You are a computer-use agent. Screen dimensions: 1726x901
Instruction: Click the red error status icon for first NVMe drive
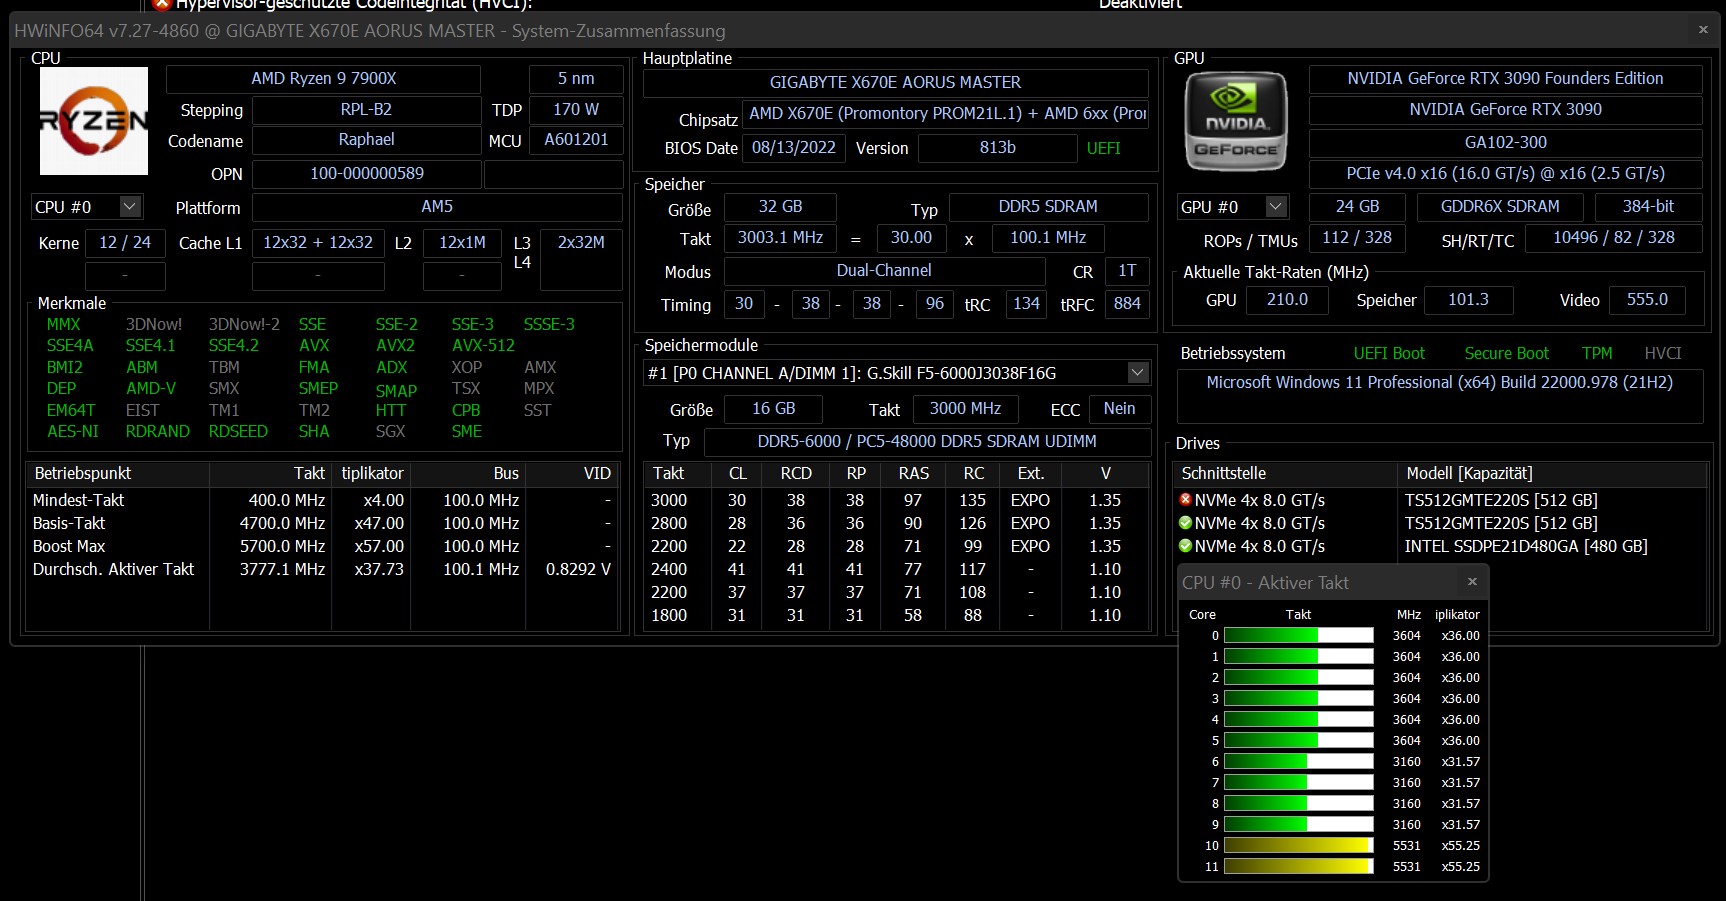(x=1186, y=500)
